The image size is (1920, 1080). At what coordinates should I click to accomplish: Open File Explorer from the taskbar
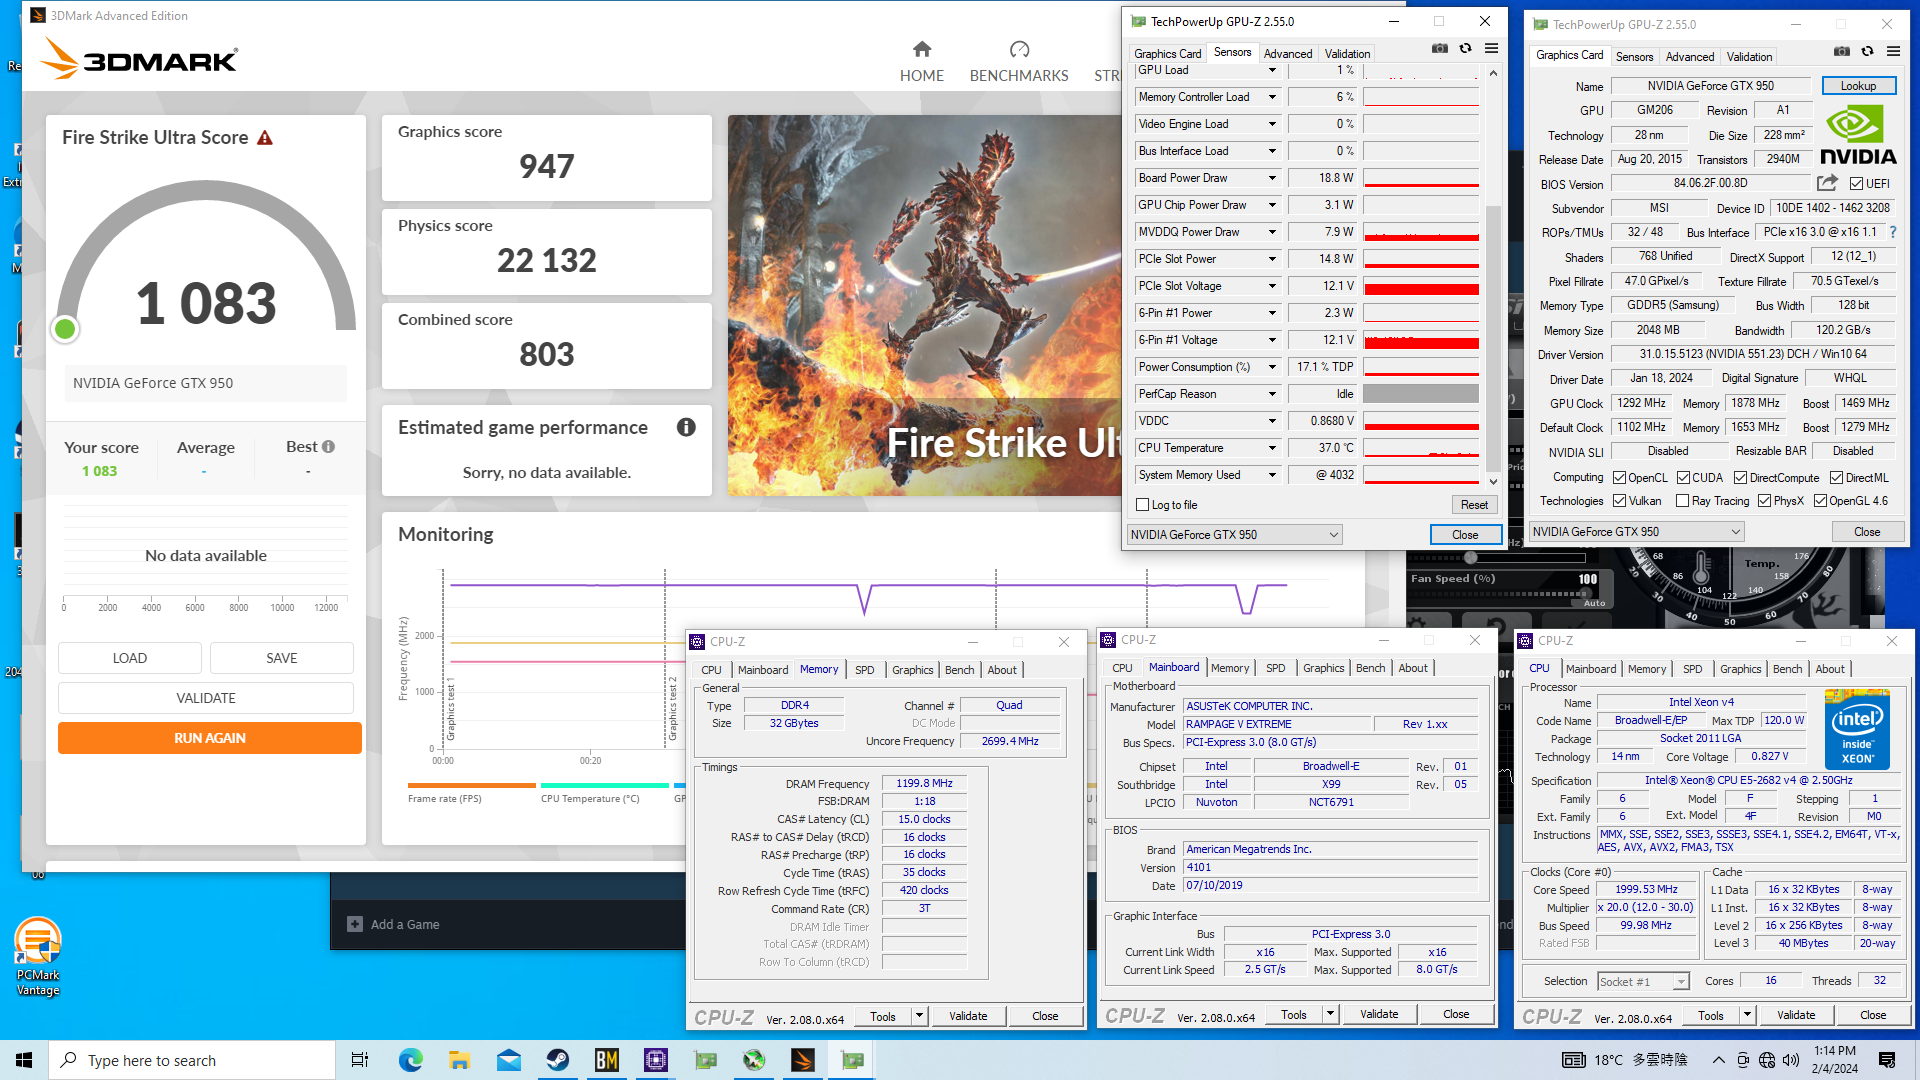tap(459, 1060)
